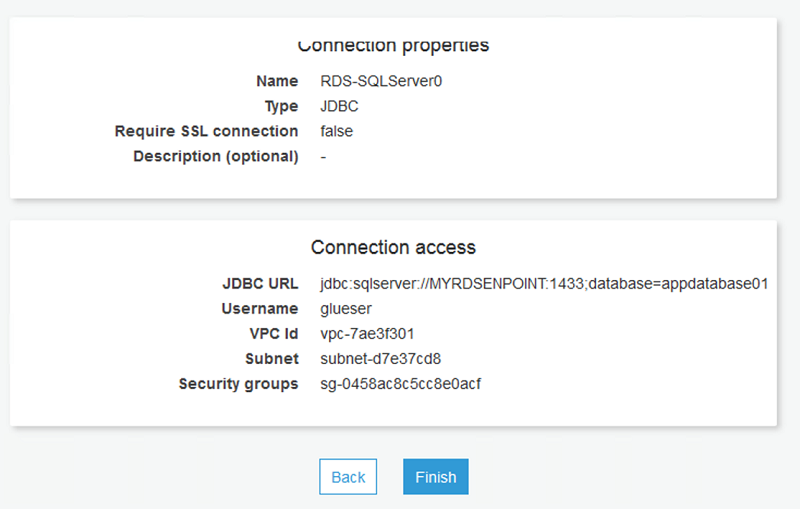Select the SSL value false

tap(337, 131)
